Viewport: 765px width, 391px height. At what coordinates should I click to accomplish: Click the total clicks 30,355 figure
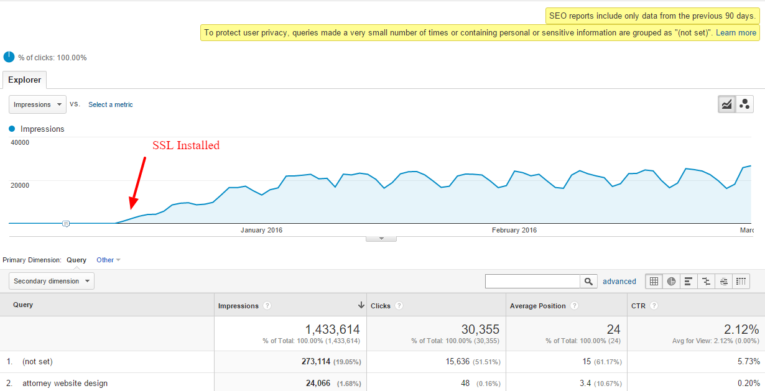(x=481, y=329)
